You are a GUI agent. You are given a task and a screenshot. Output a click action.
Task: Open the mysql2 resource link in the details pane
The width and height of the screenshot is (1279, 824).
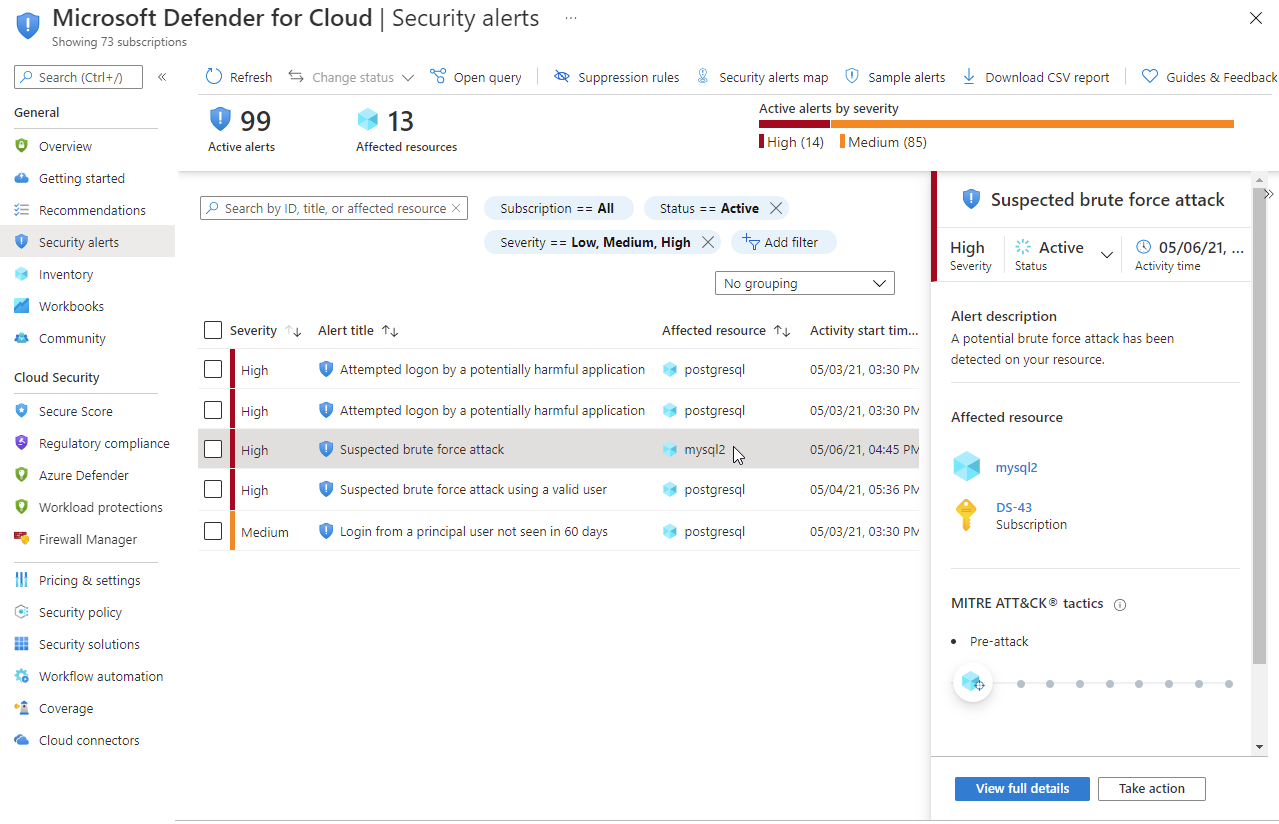[1016, 467]
